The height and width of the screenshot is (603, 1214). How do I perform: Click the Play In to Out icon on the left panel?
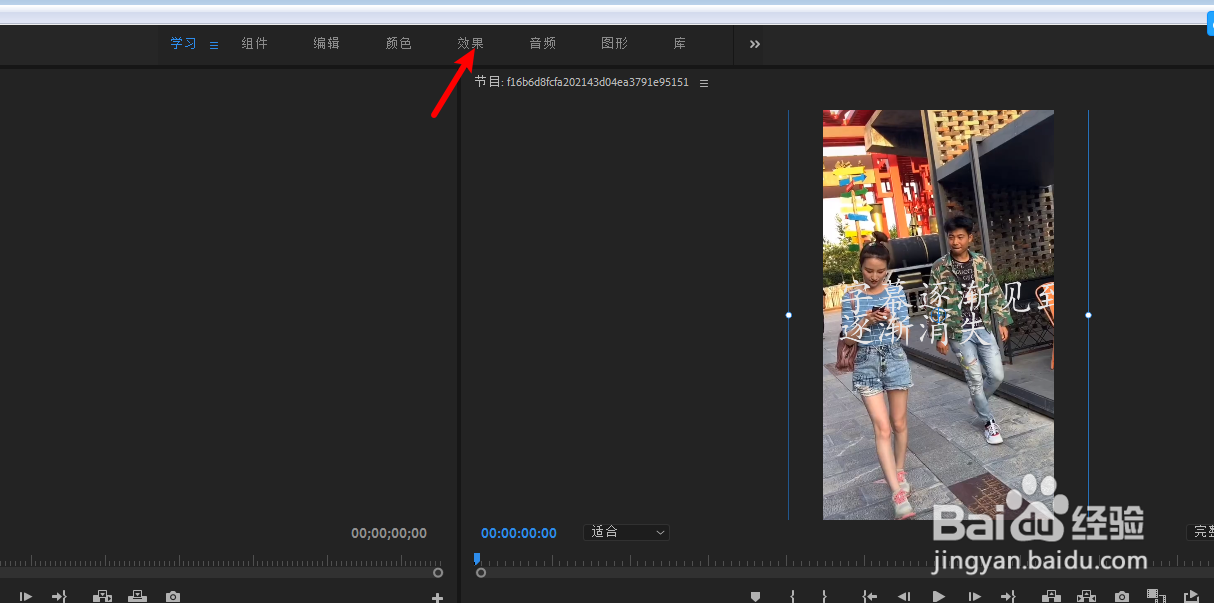pos(25,597)
